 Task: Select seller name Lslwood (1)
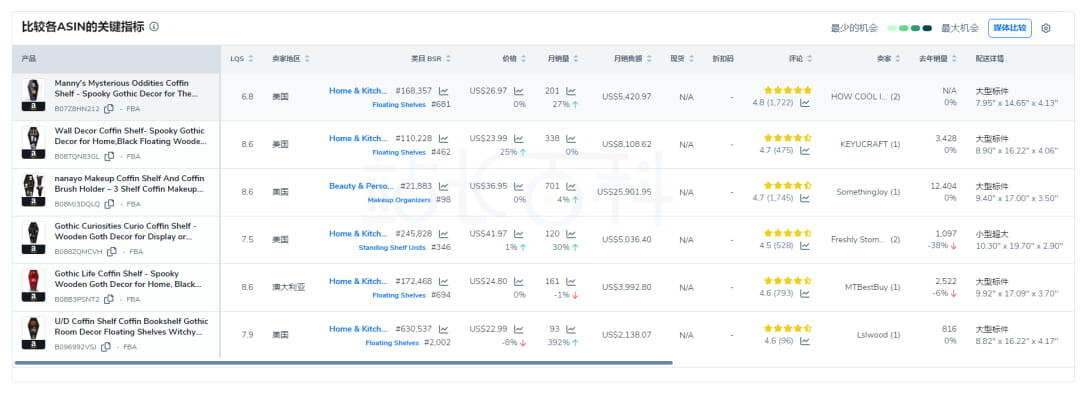(x=878, y=335)
